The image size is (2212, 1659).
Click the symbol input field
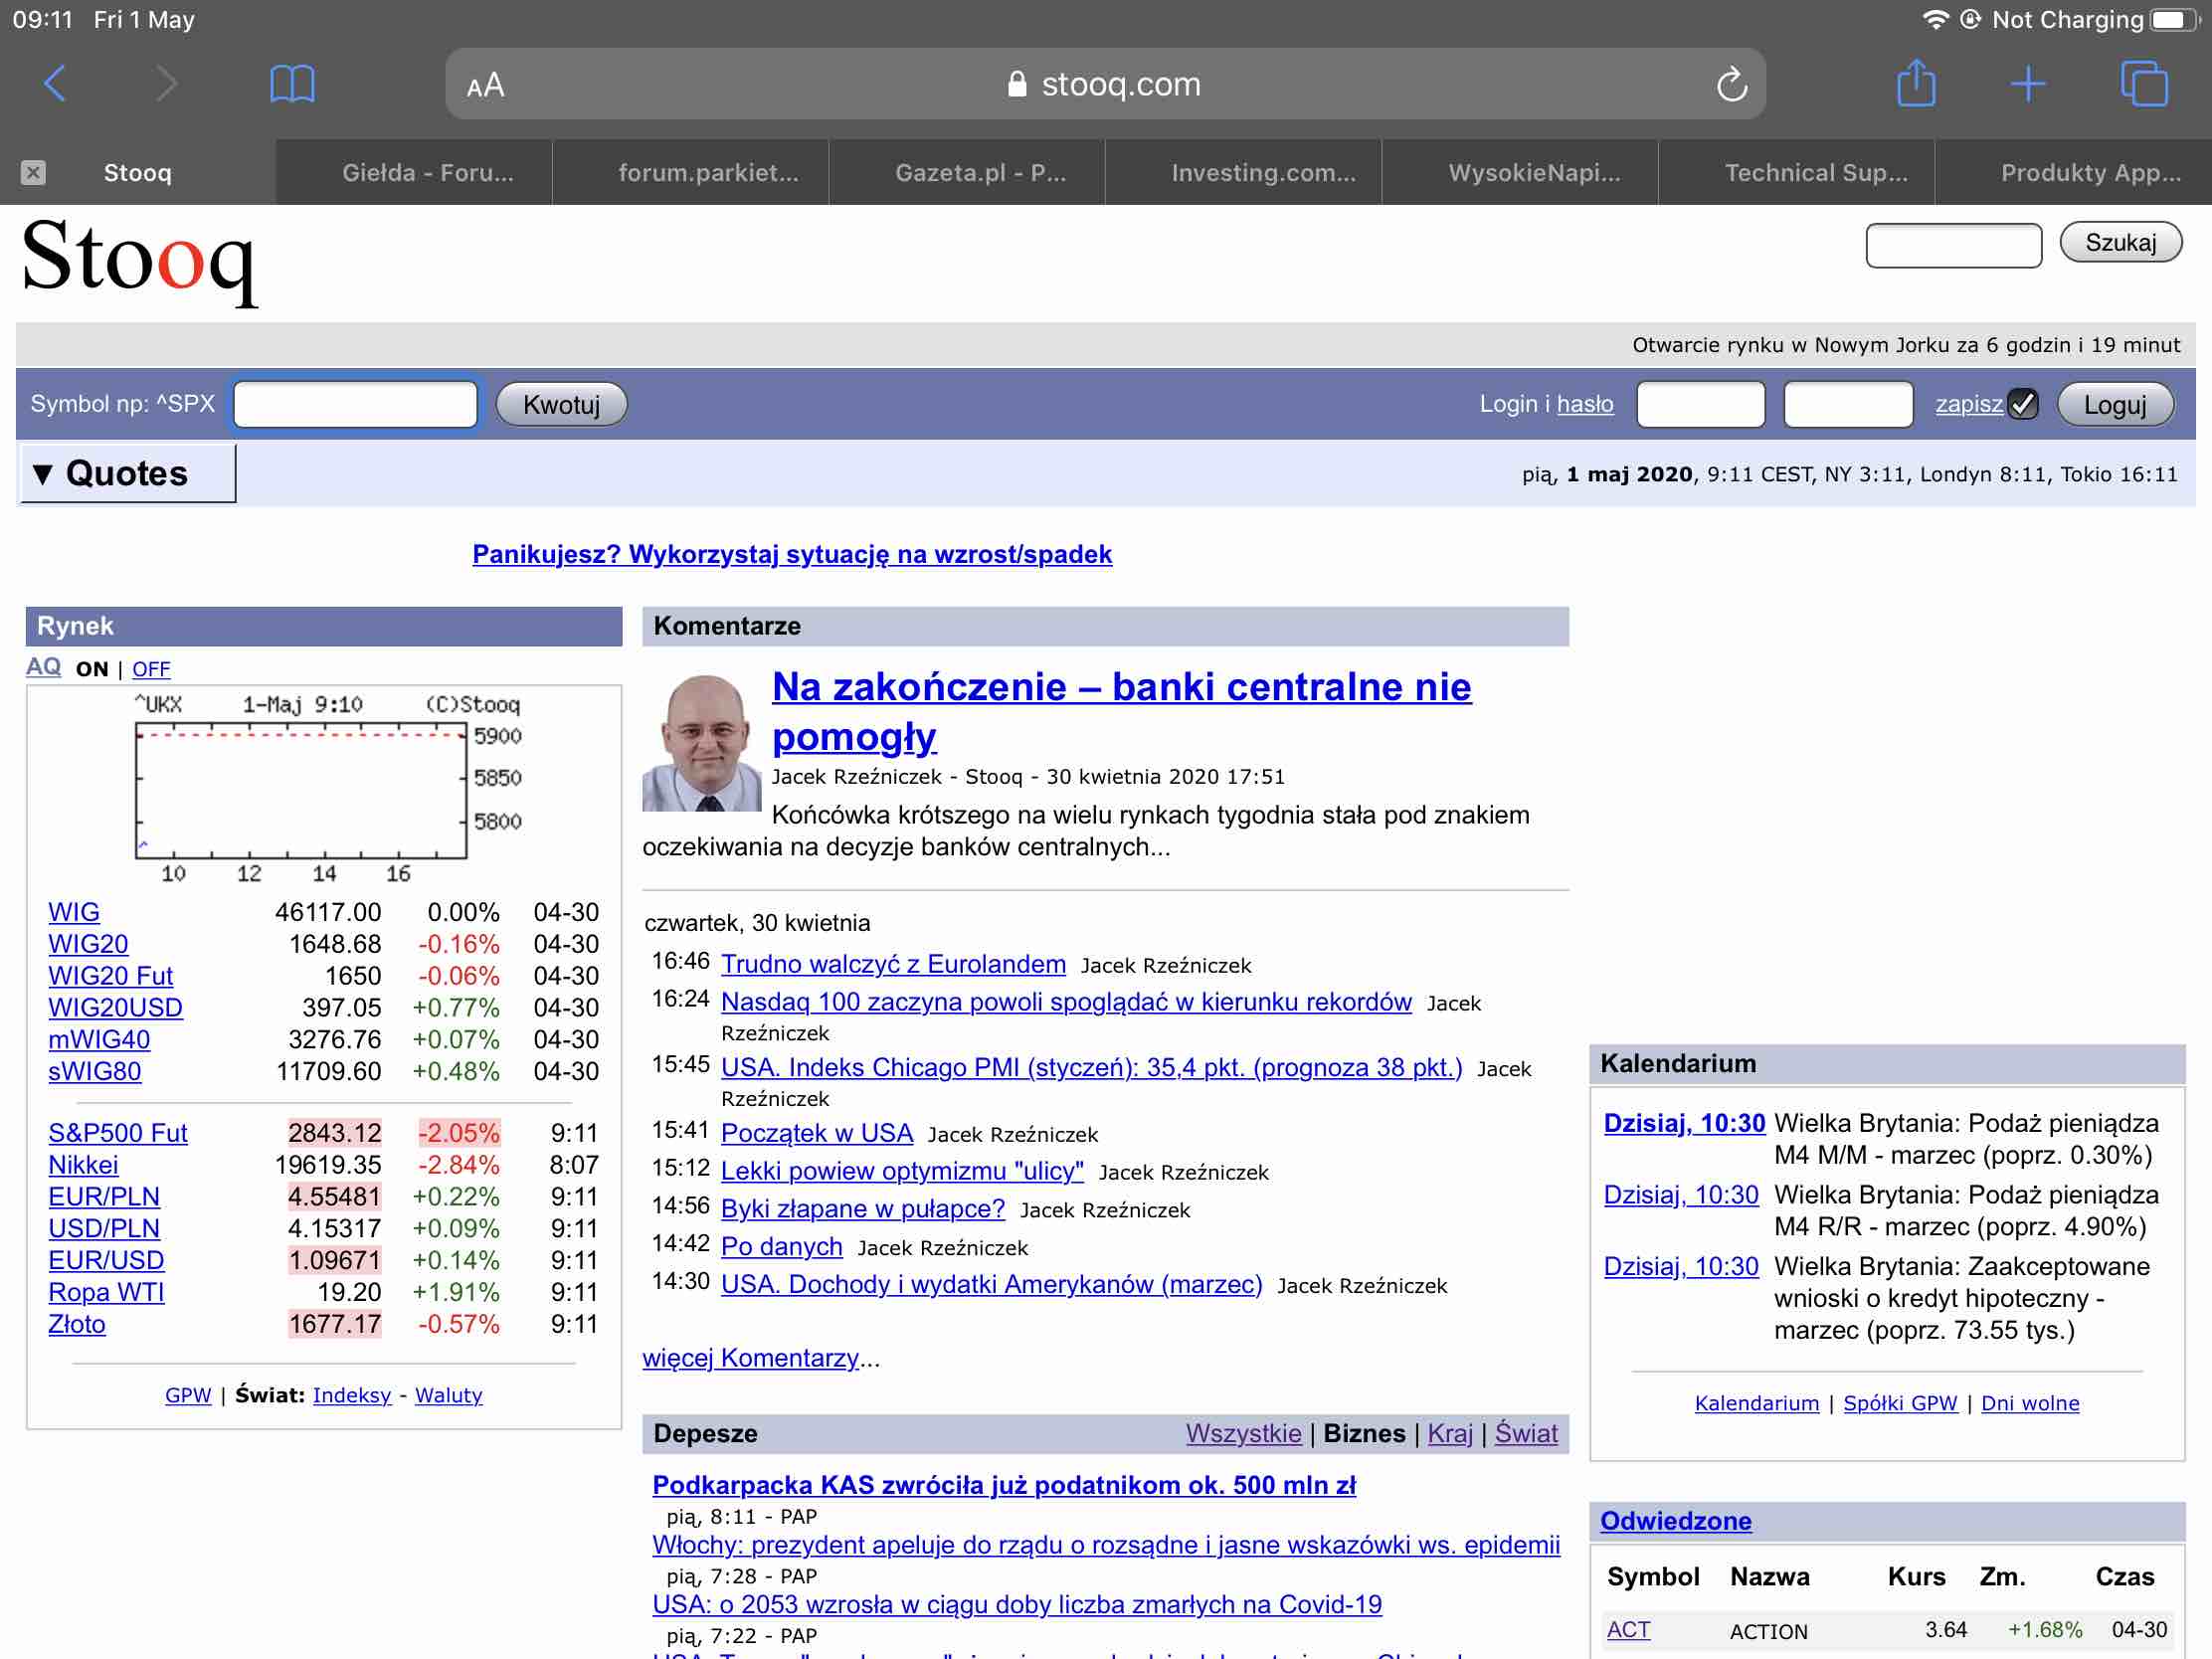tap(354, 404)
